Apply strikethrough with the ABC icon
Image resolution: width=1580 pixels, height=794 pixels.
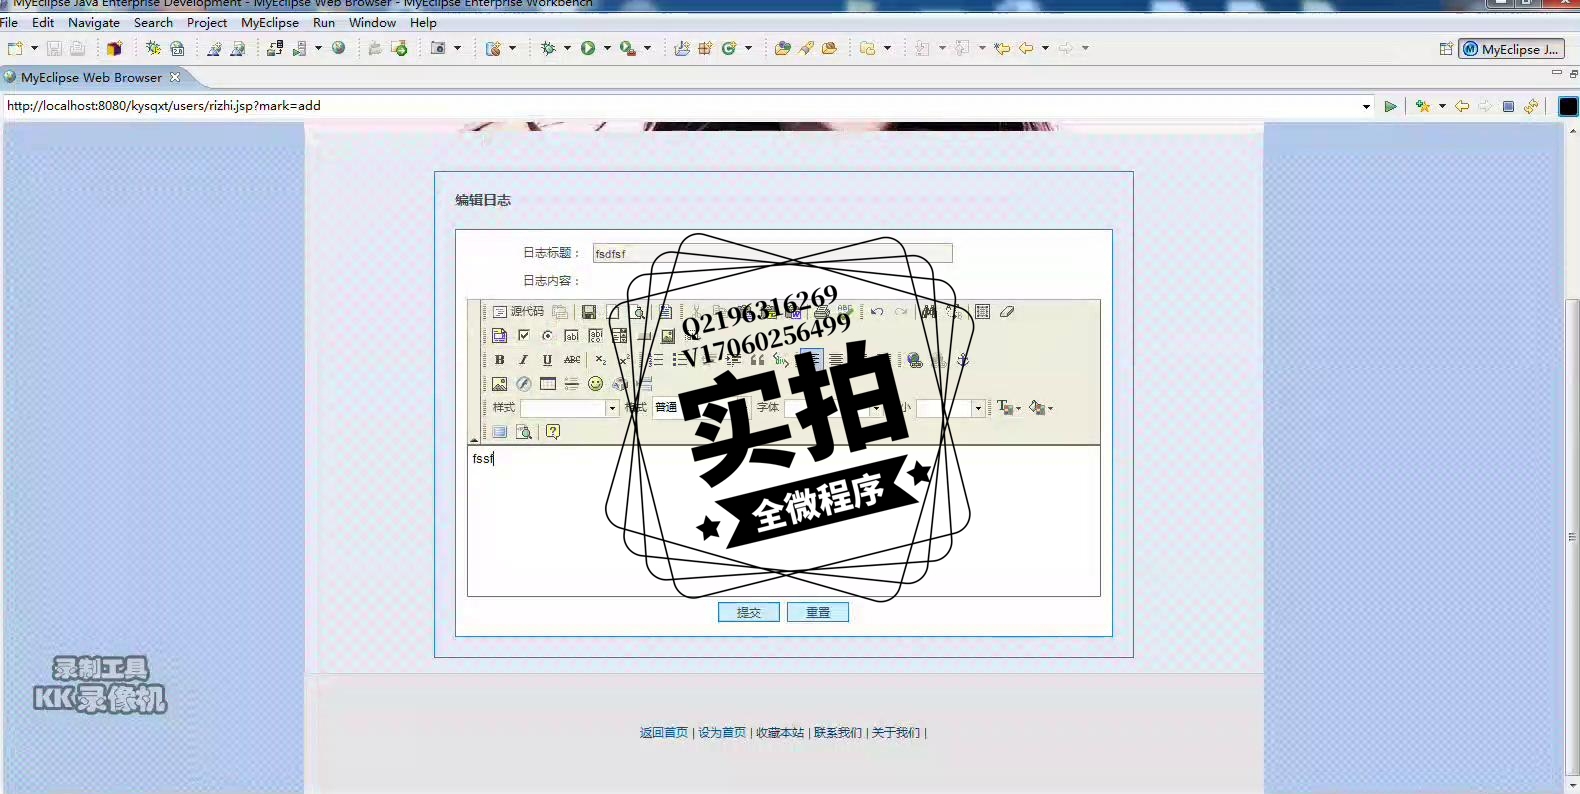pos(572,360)
